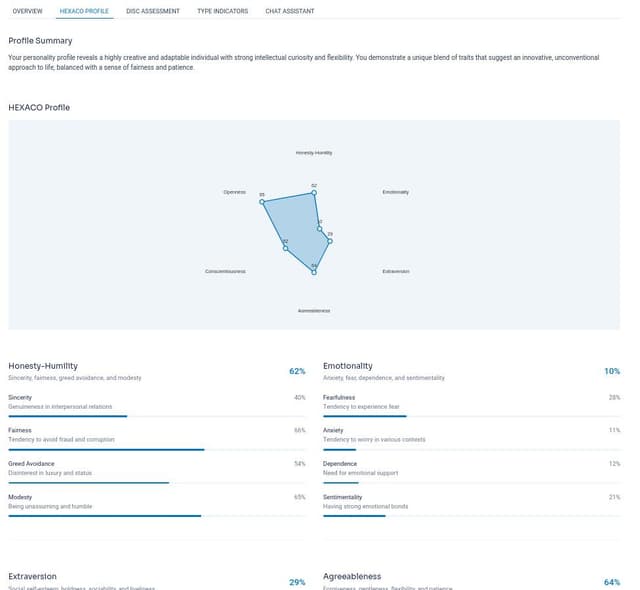Viewport: 640px width, 590px height.
Task: Open the Chat Assistant tab
Action: pyautogui.click(x=290, y=11)
